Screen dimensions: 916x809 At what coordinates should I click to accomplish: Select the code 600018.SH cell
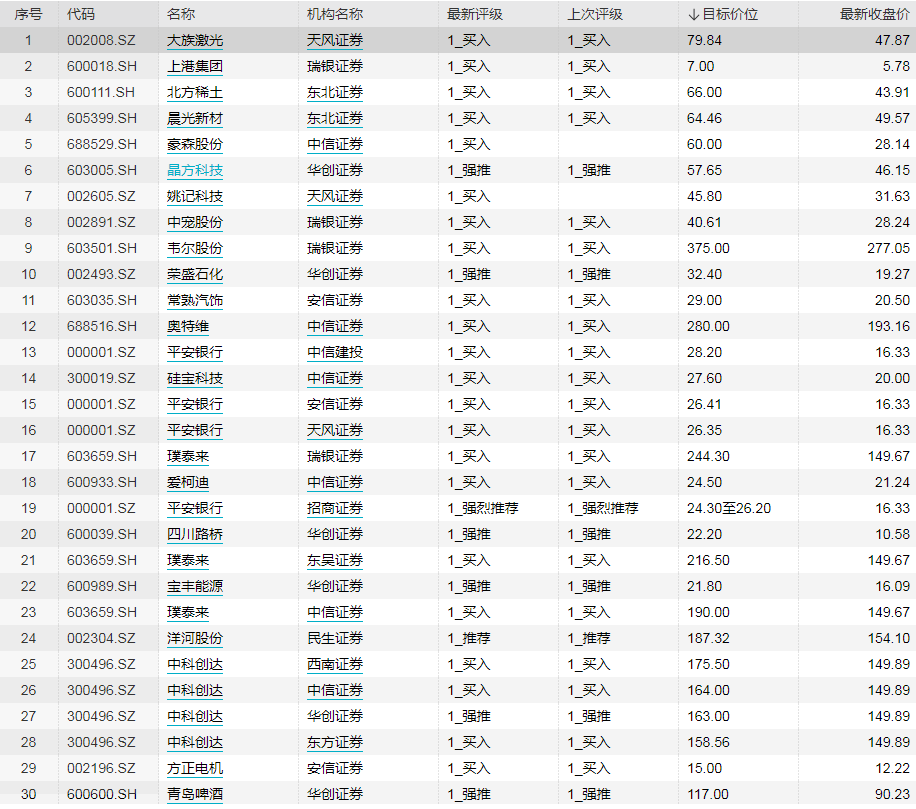pyautogui.click(x=102, y=67)
